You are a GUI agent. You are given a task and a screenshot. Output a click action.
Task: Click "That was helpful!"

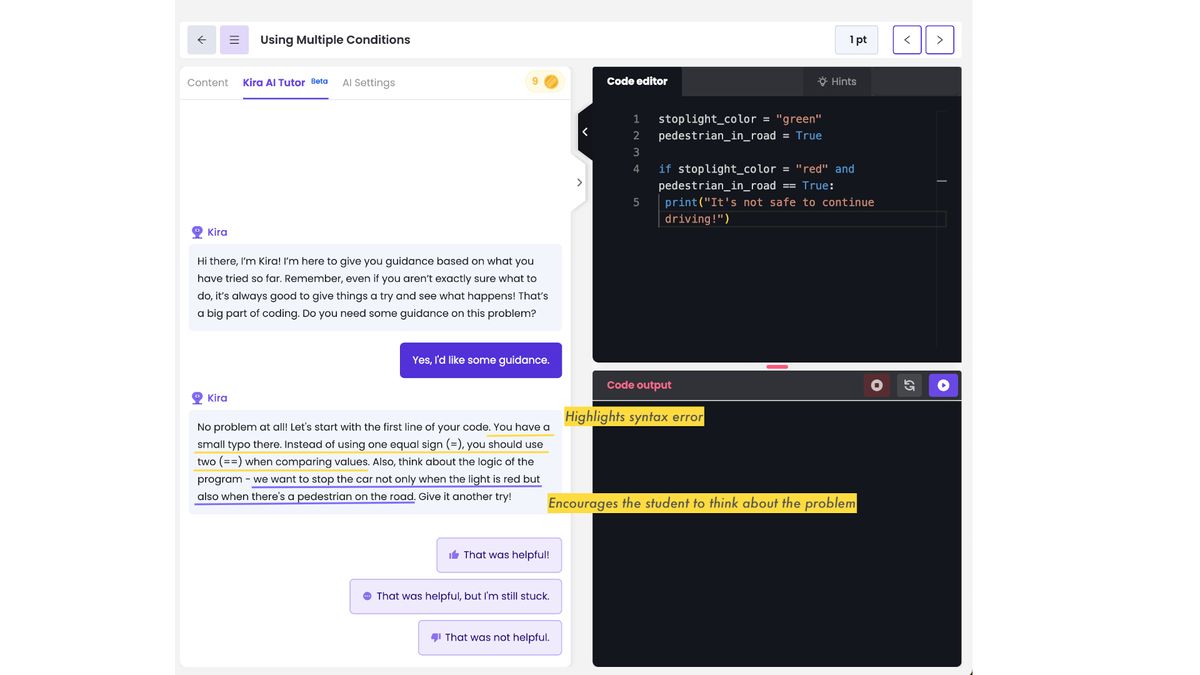[x=499, y=554]
